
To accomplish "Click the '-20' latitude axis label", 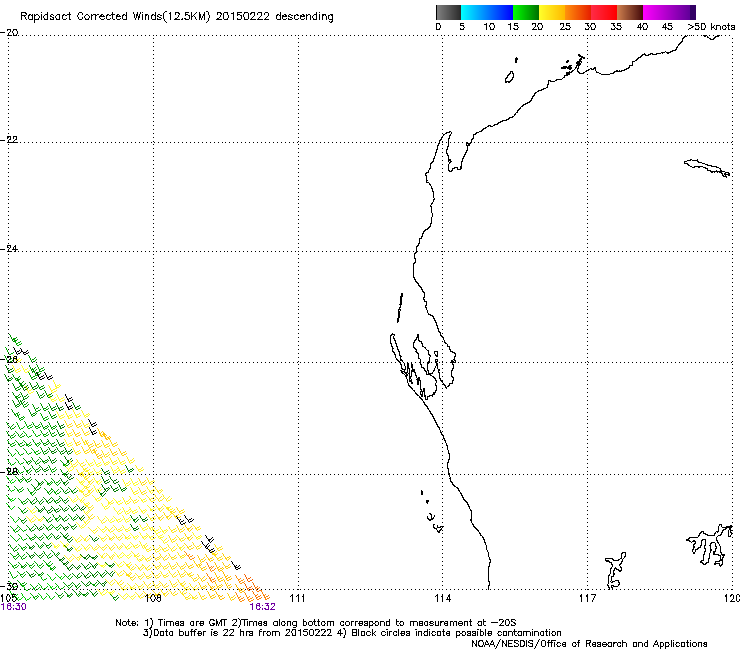I will (9, 33).
